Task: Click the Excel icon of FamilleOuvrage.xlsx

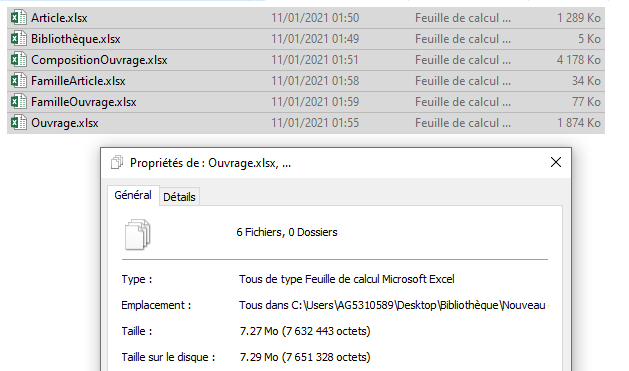Action: (18, 102)
